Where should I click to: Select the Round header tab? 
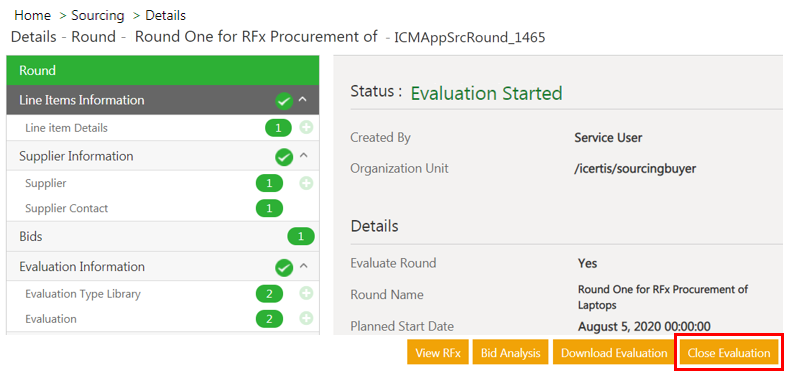[163, 71]
